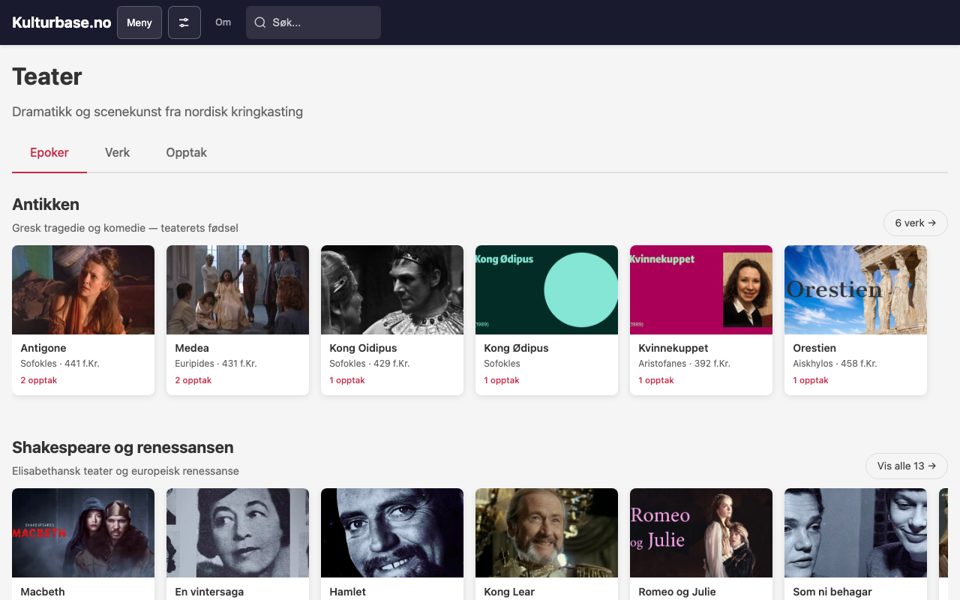
Task: Open the Meny button
Action: 140,23
